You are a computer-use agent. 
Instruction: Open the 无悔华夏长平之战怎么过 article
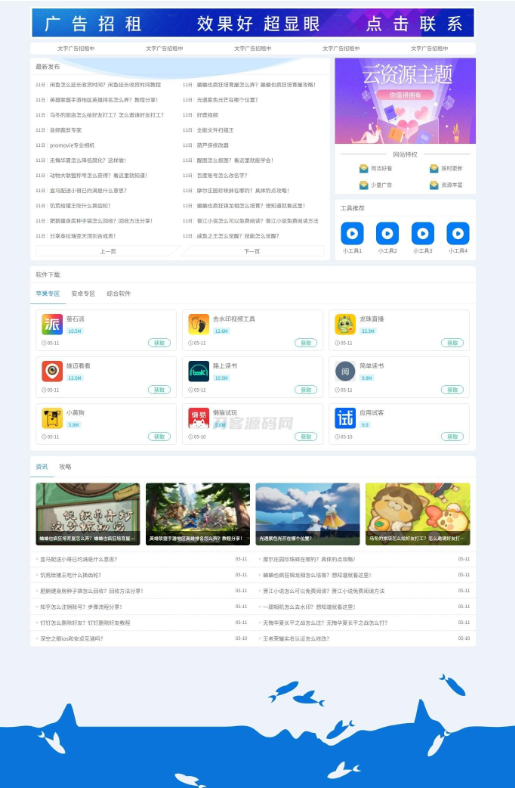pyautogui.click(x=325, y=623)
